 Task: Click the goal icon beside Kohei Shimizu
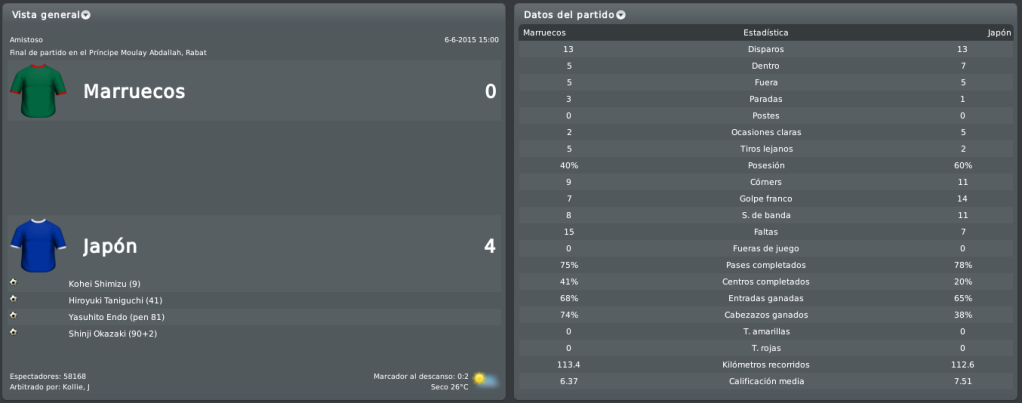[x=13, y=282]
